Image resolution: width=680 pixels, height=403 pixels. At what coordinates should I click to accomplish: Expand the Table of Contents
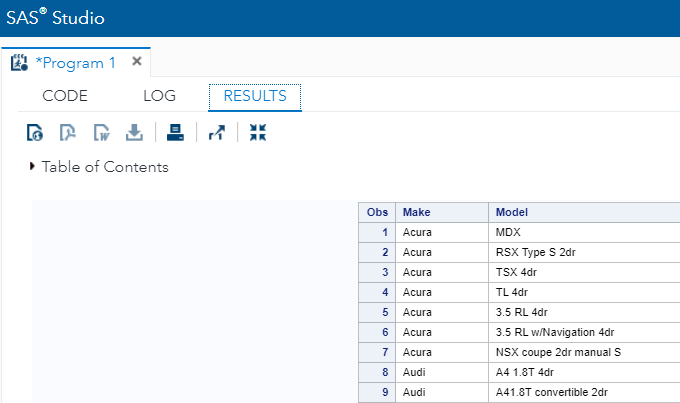pyautogui.click(x=33, y=167)
